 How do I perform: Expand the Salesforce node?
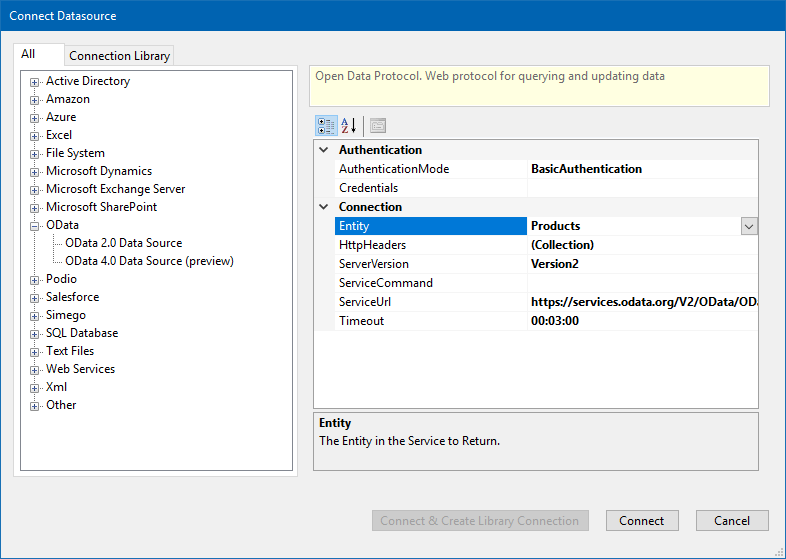coord(34,298)
